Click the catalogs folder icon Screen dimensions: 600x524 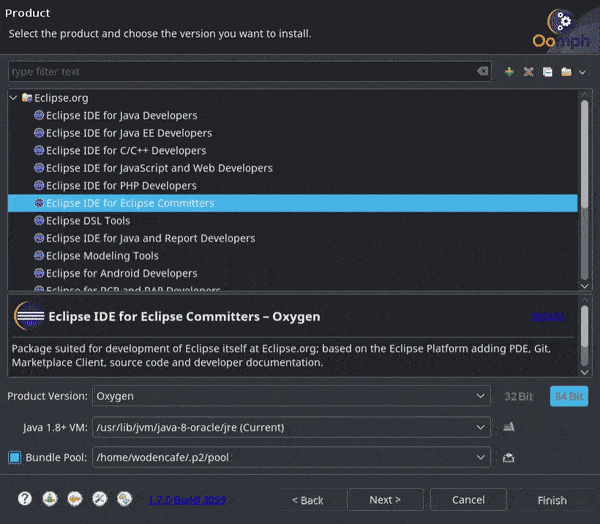566,72
